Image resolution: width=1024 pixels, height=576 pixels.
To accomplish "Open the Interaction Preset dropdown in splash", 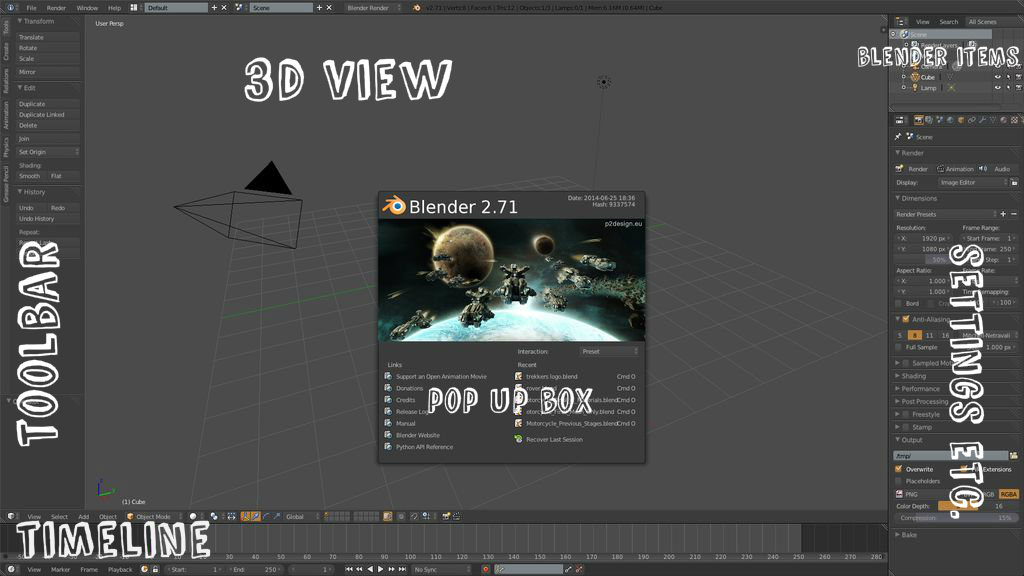I will tap(609, 351).
